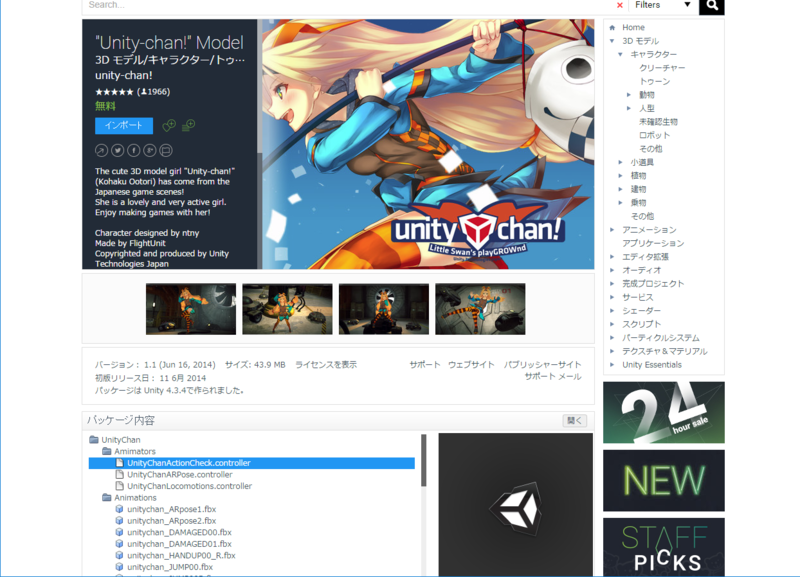The width and height of the screenshot is (800, 577).
Task: Clear the search with red X
Action: (620, 6)
